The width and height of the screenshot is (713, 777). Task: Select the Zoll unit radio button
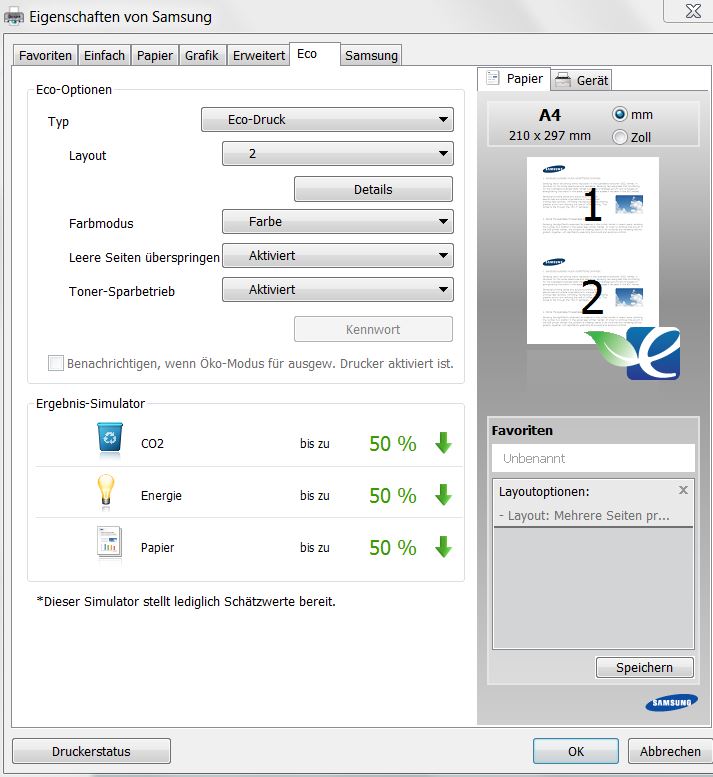(620, 137)
